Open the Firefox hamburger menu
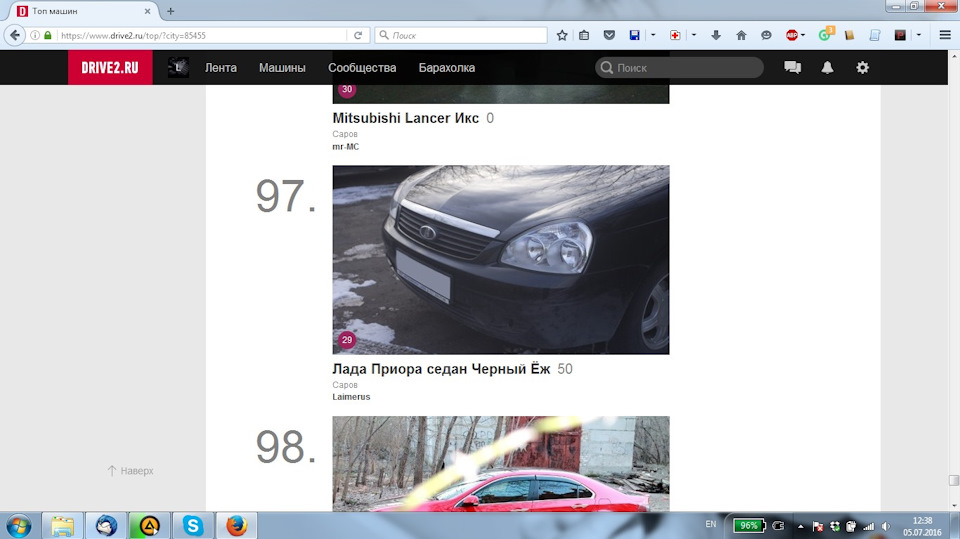Screen dimensions: 960x539 (945, 36)
